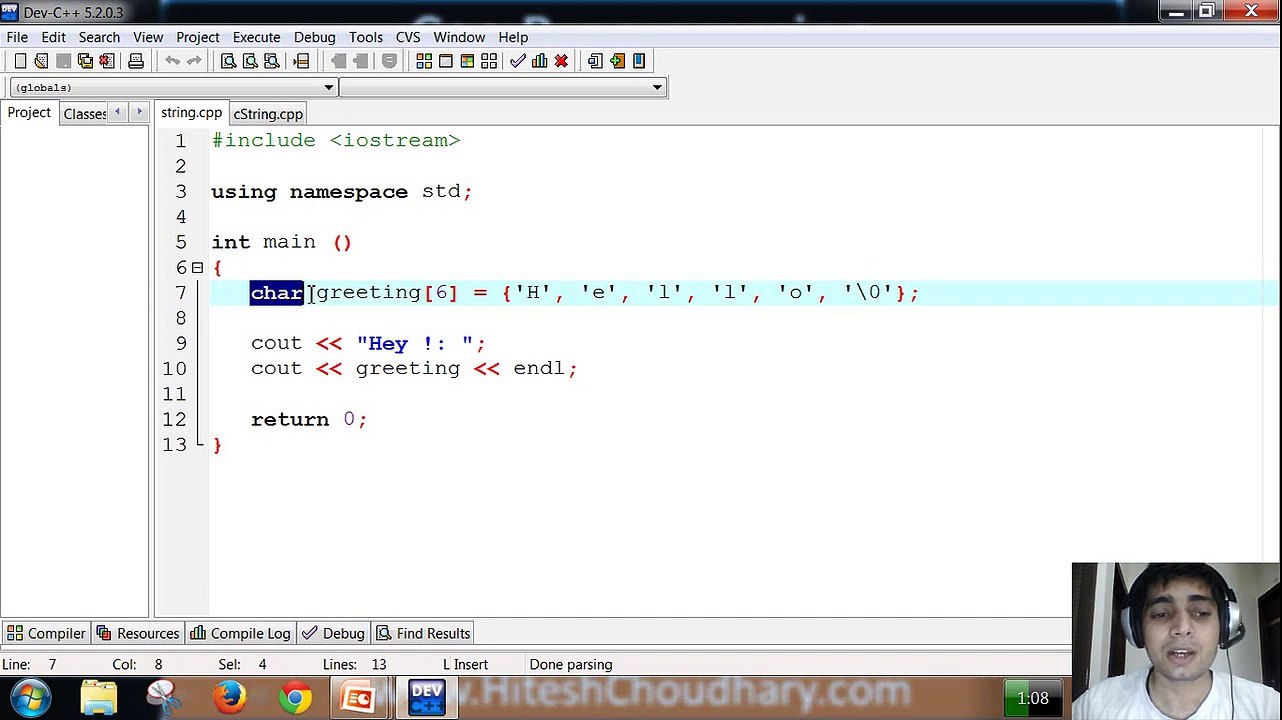
Task: Click endl on line 10
Action: coord(539,368)
